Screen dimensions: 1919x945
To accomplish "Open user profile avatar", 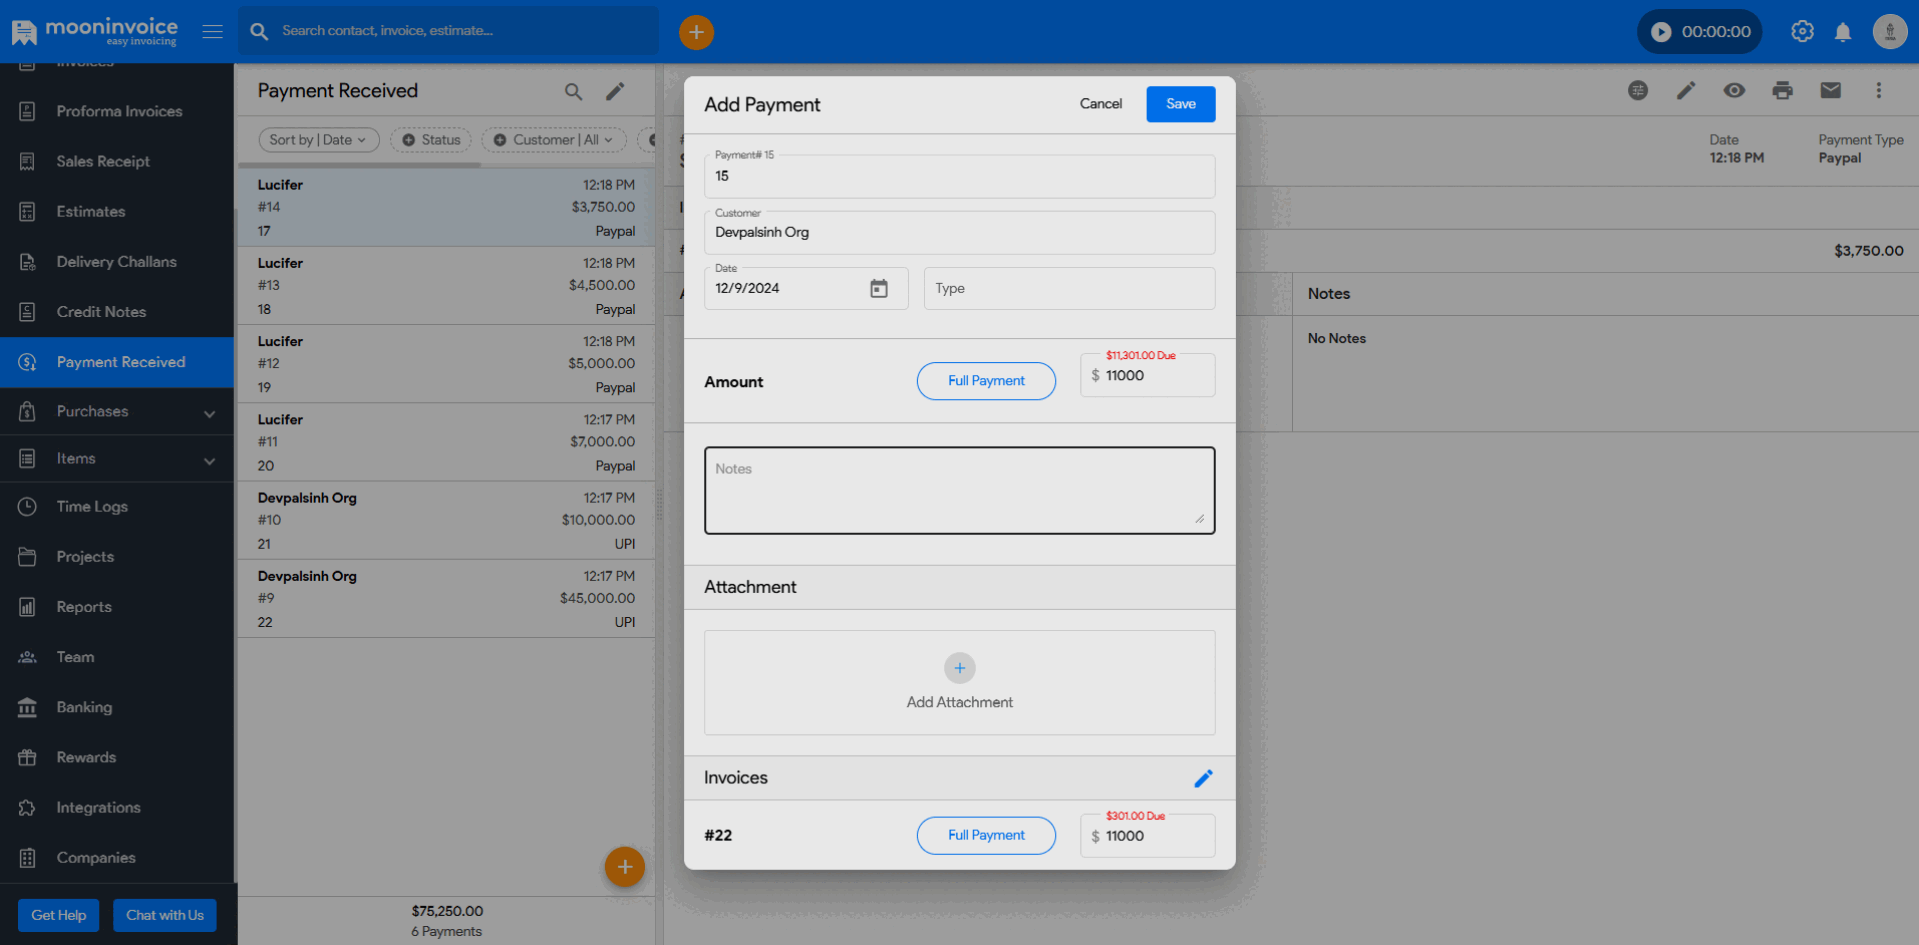I will coord(1890,32).
